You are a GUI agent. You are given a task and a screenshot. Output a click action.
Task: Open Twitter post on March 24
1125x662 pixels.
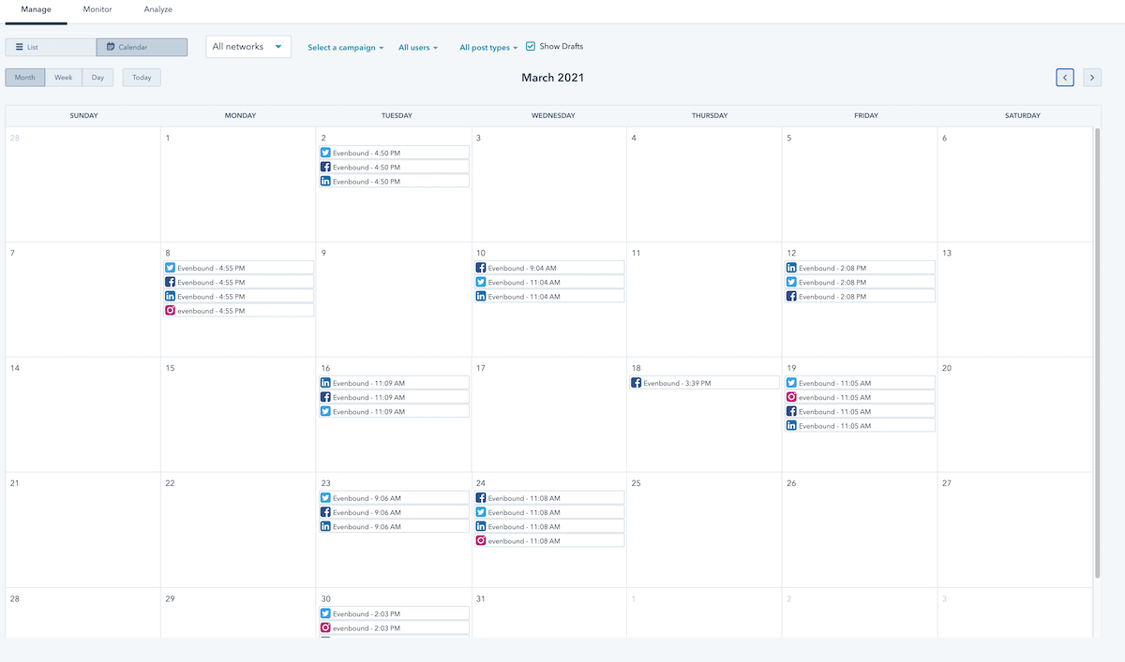[549, 512]
